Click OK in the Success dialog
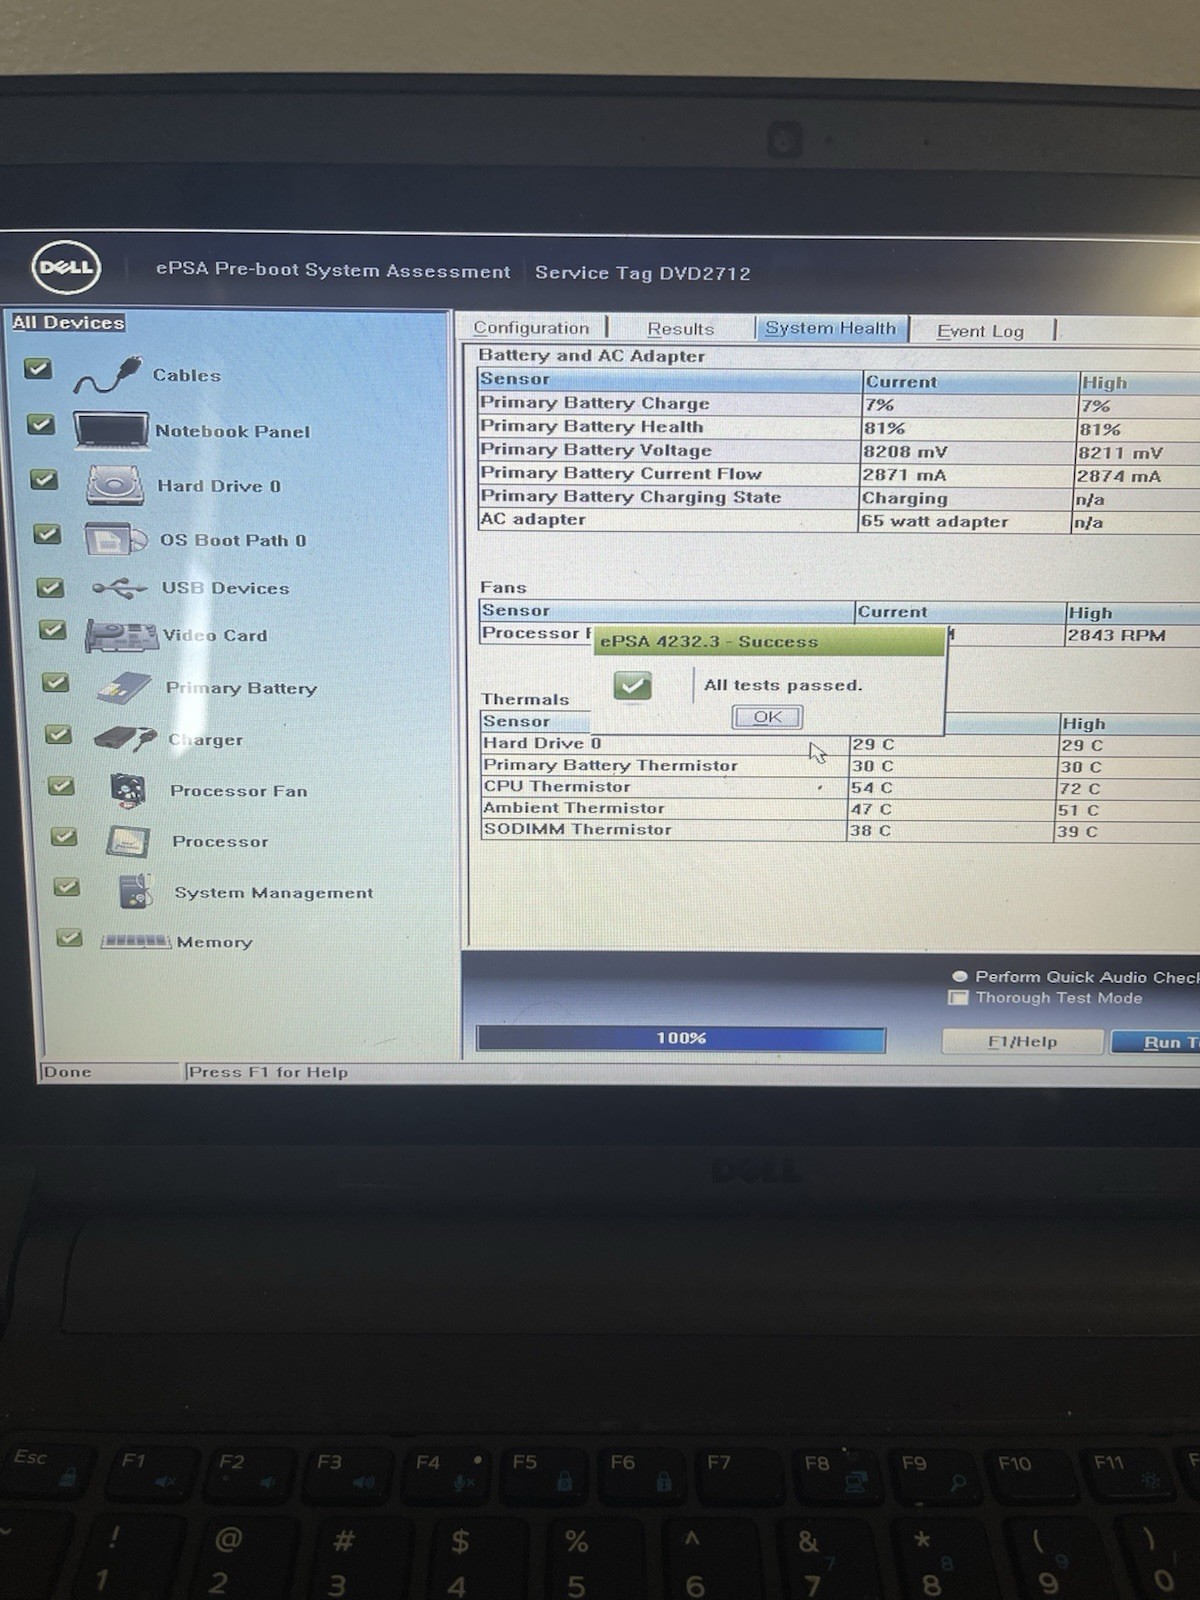 pyautogui.click(x=767, y=717)
